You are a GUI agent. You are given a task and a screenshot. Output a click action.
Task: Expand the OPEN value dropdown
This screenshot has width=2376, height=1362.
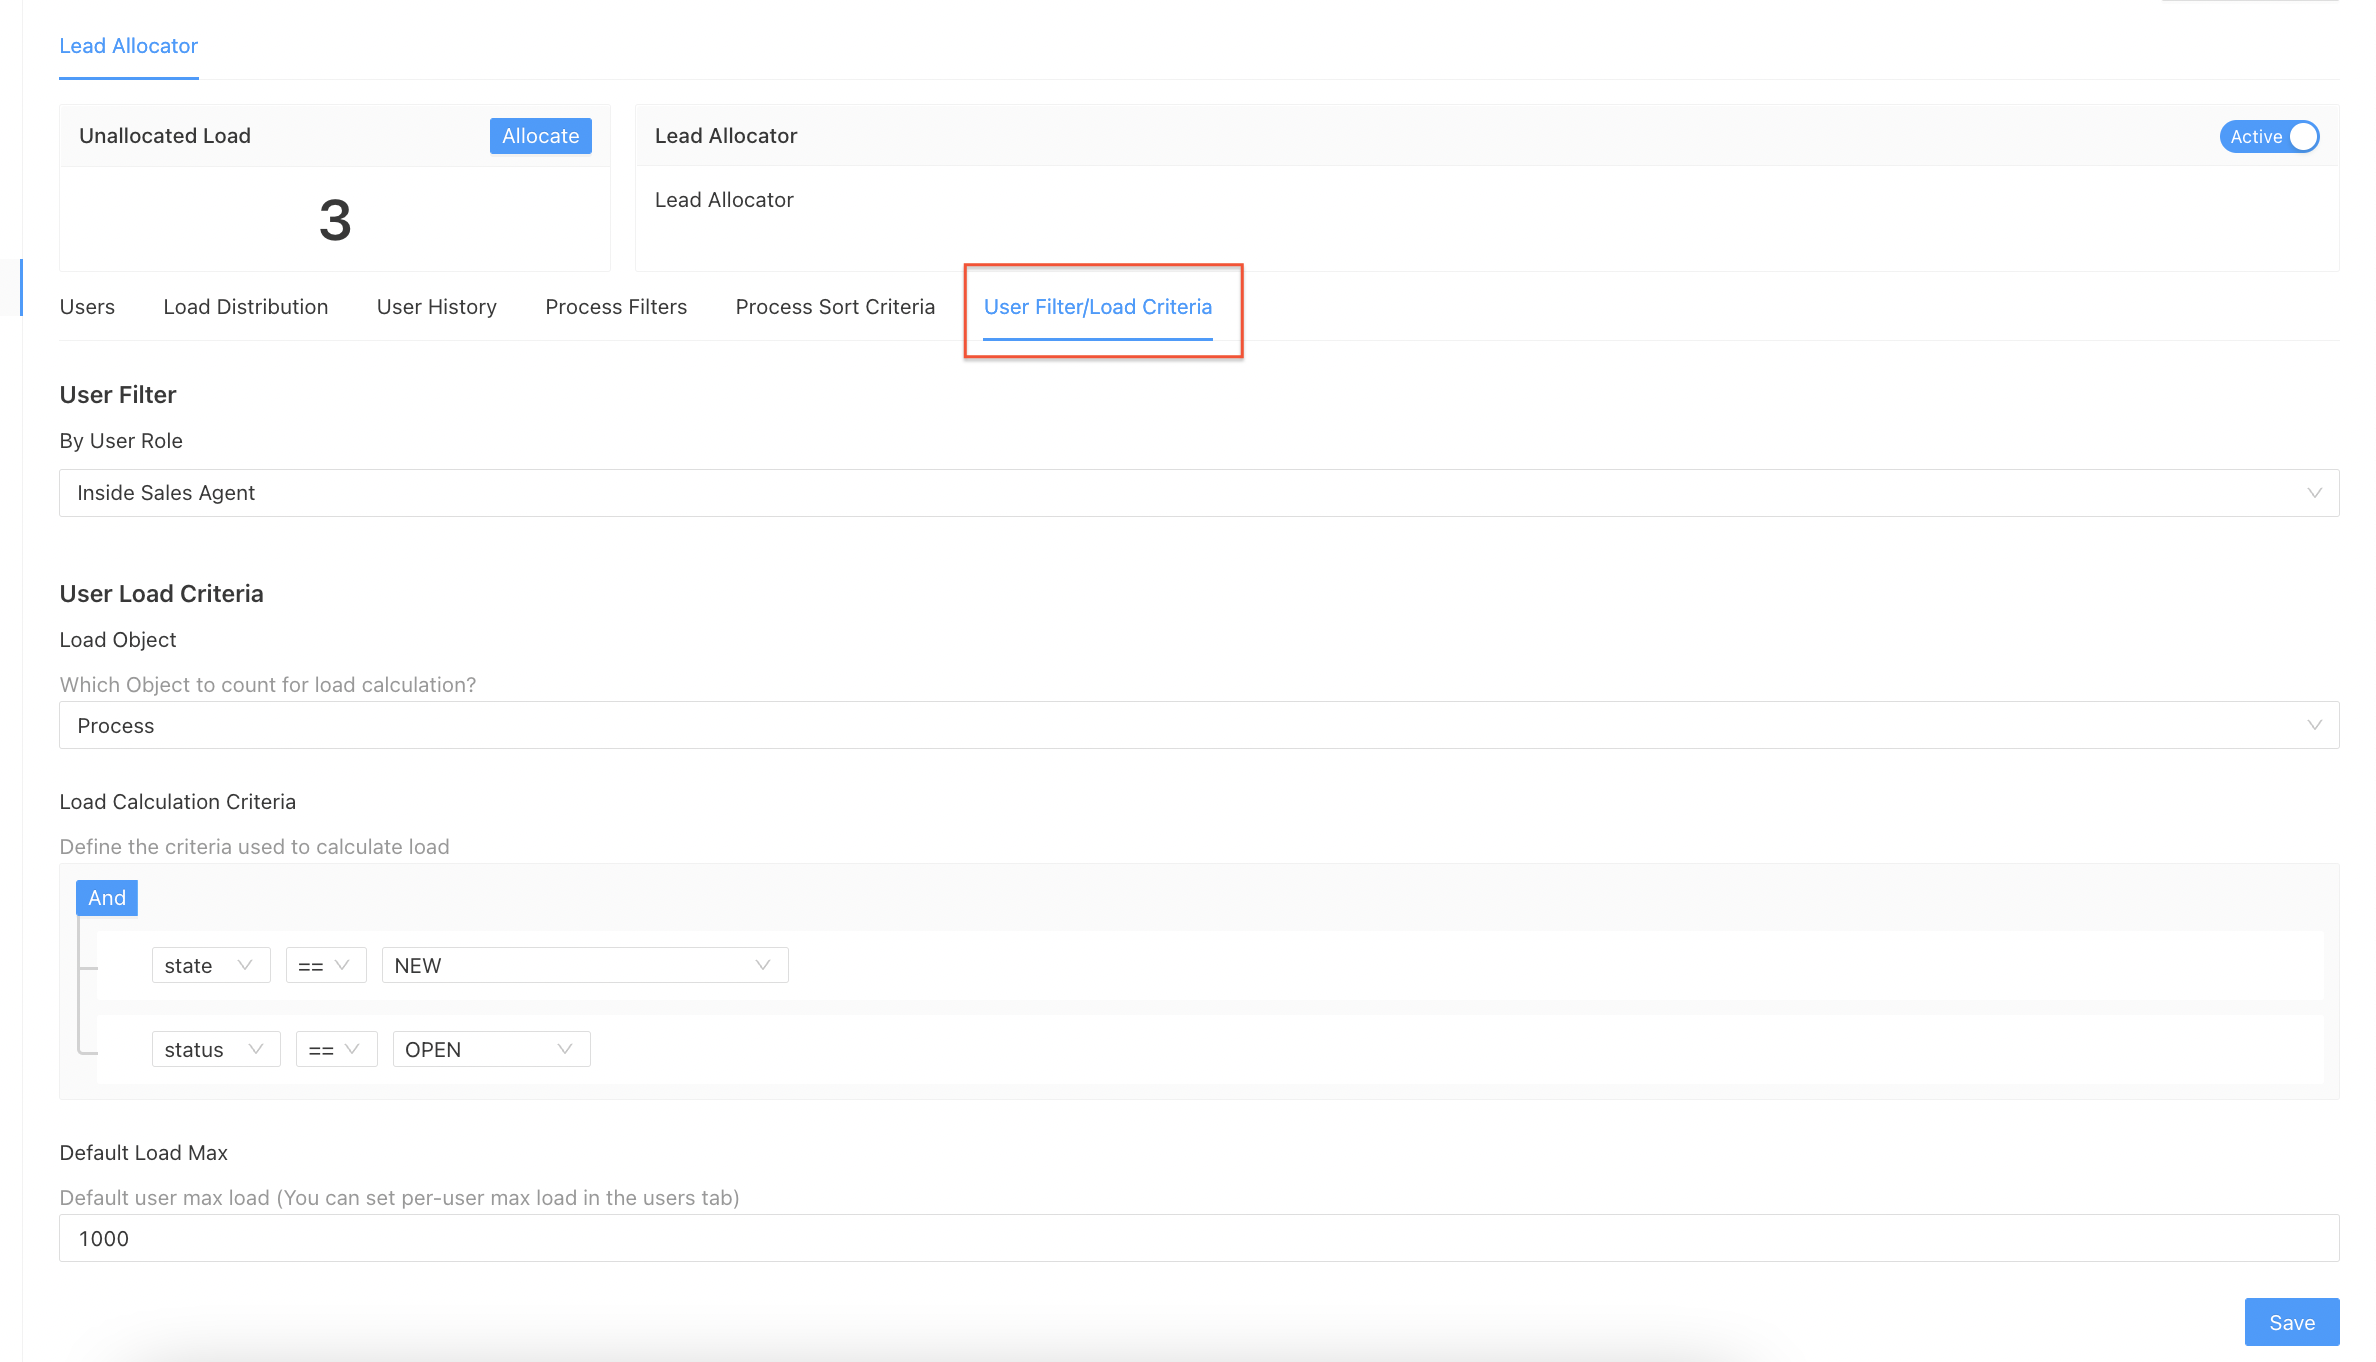tap(490, 1049)
